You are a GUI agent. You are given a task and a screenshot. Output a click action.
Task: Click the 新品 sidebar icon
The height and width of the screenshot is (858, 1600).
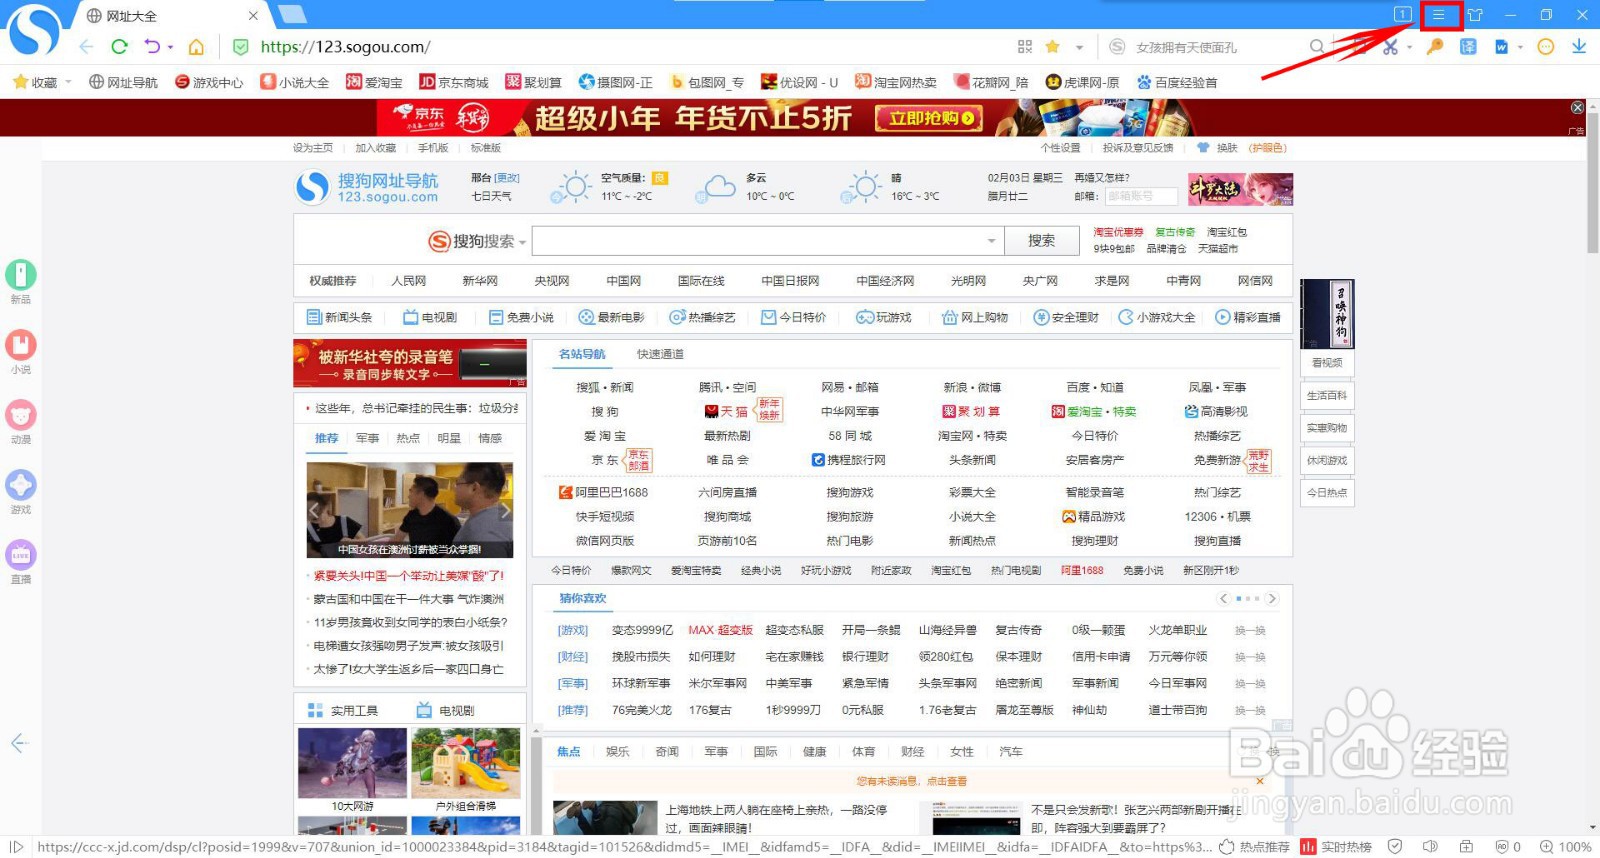(21, 274)
